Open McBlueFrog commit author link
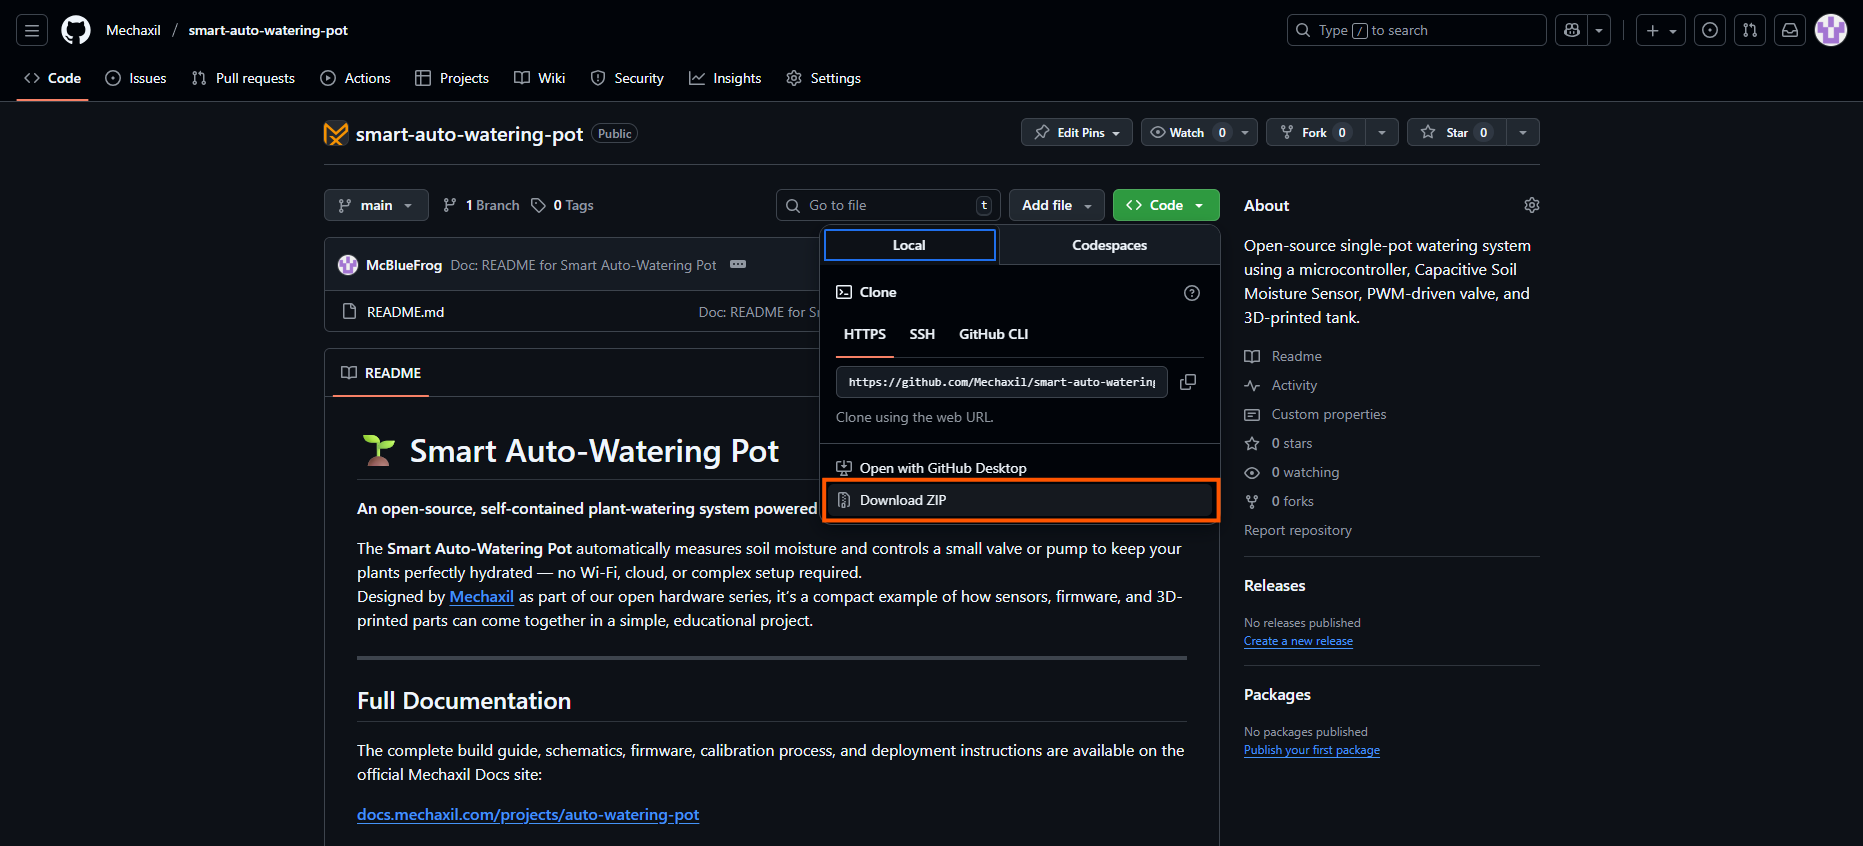The width and height of the screenshot is (1863, 846). (x=404, y=265)
